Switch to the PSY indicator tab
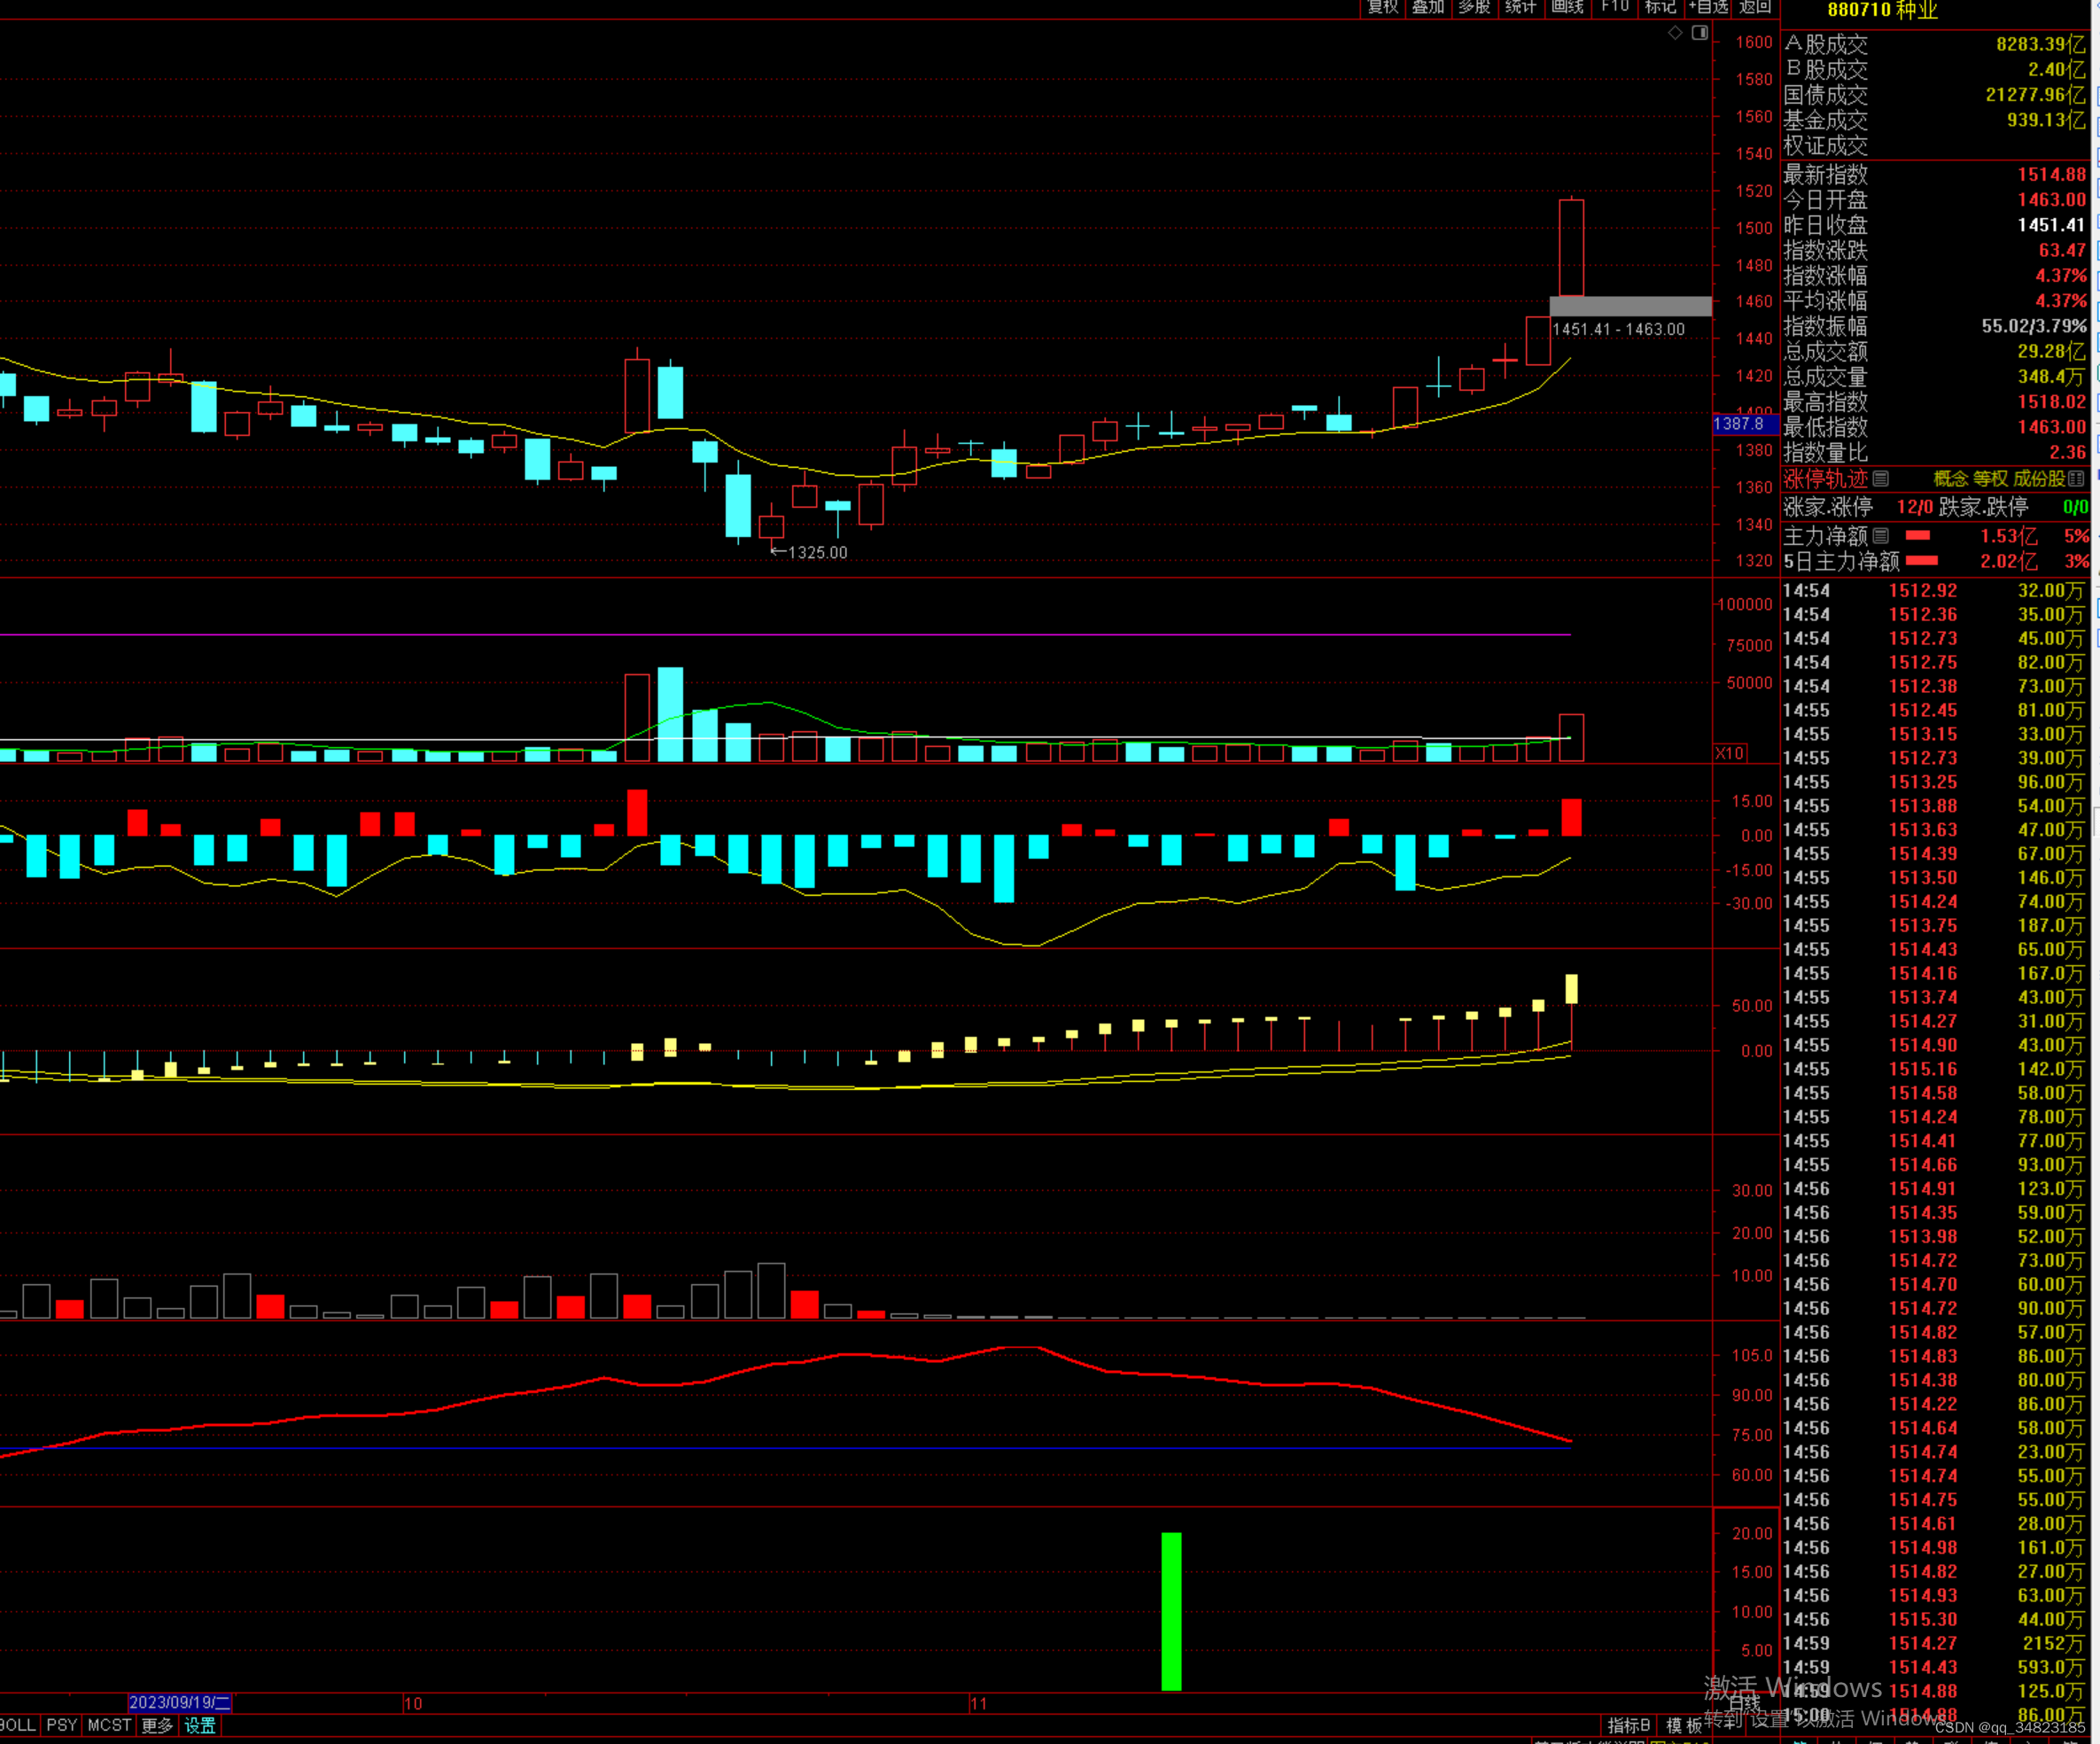This screenshot has height=1744, width=2100. [x=62, y=1725]
